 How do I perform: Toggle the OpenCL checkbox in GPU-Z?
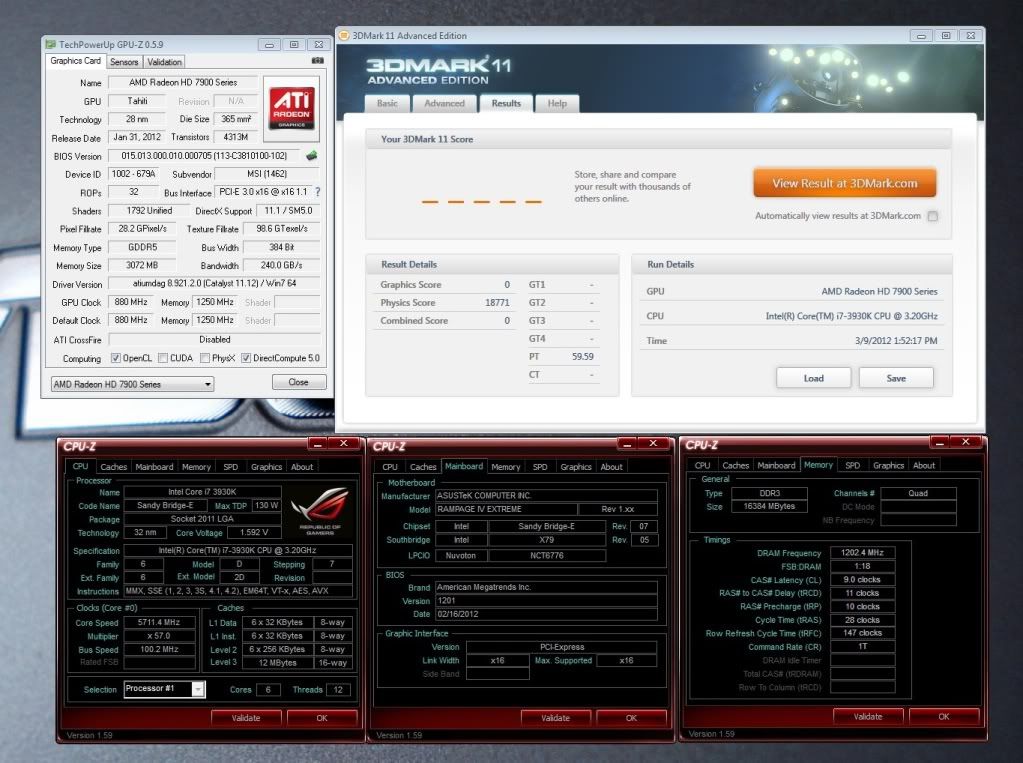click(115, 358)
